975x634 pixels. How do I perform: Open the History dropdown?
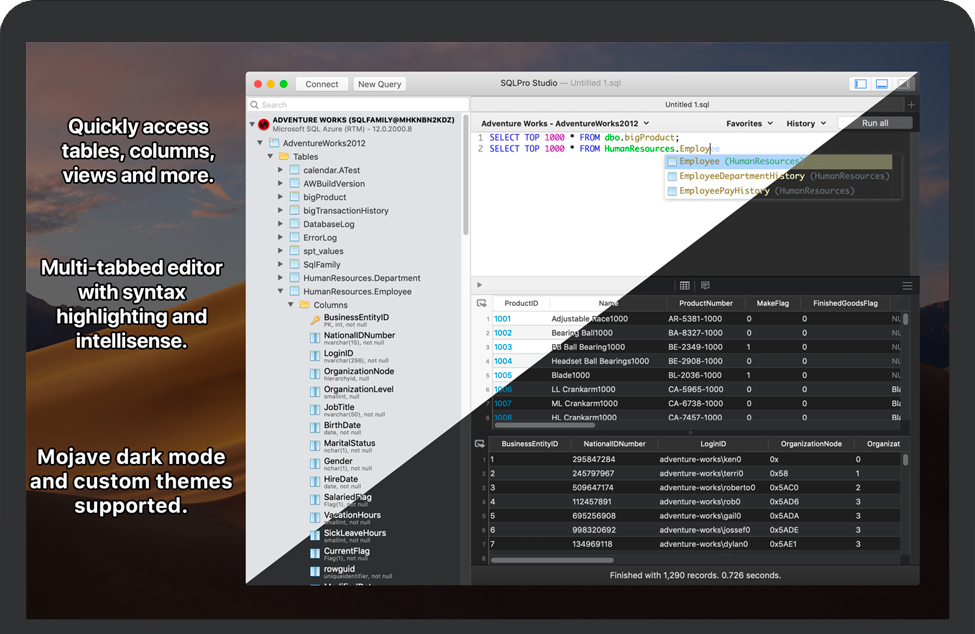806,124
